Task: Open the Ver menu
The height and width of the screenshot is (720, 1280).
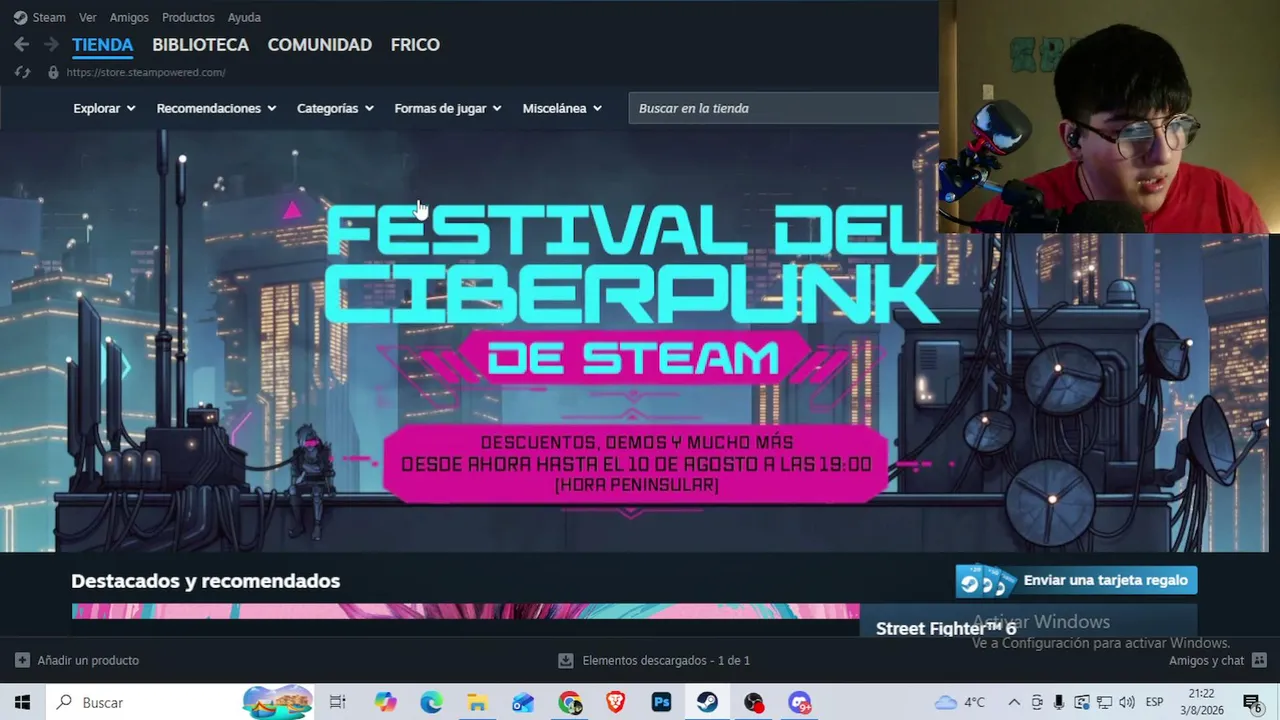Action: [88, 17]
